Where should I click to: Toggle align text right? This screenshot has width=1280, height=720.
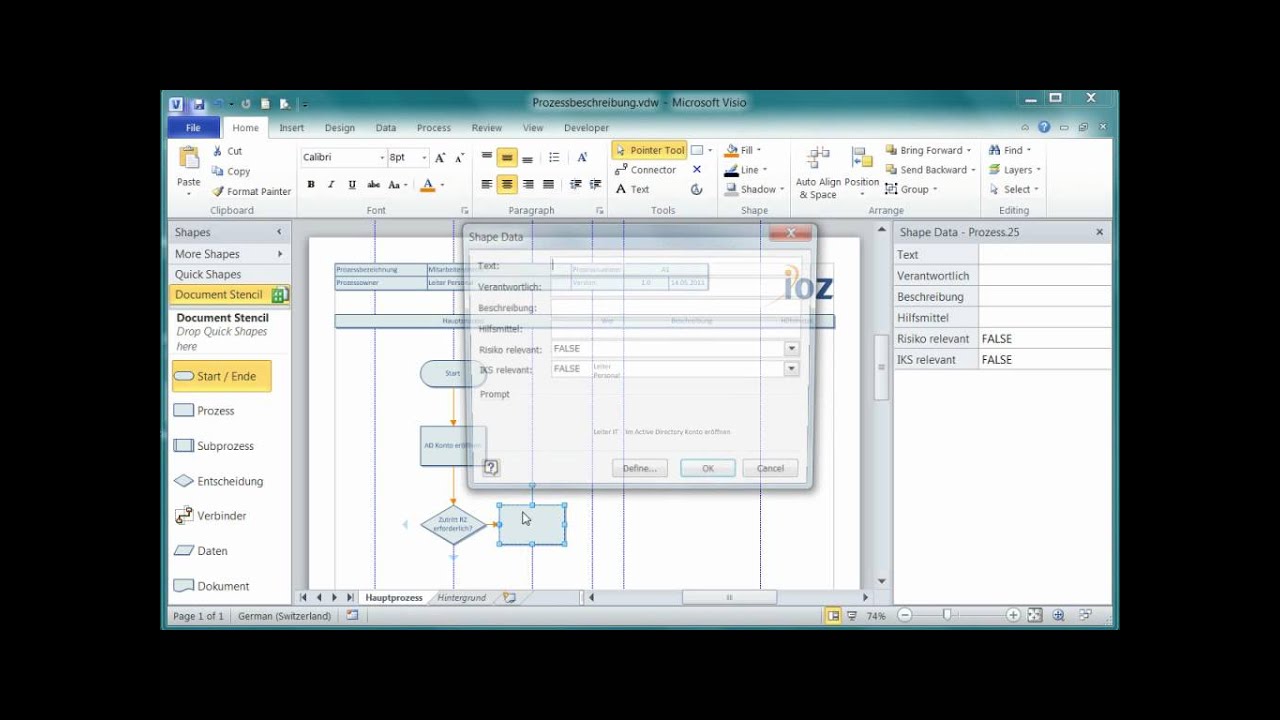[528, 184]
